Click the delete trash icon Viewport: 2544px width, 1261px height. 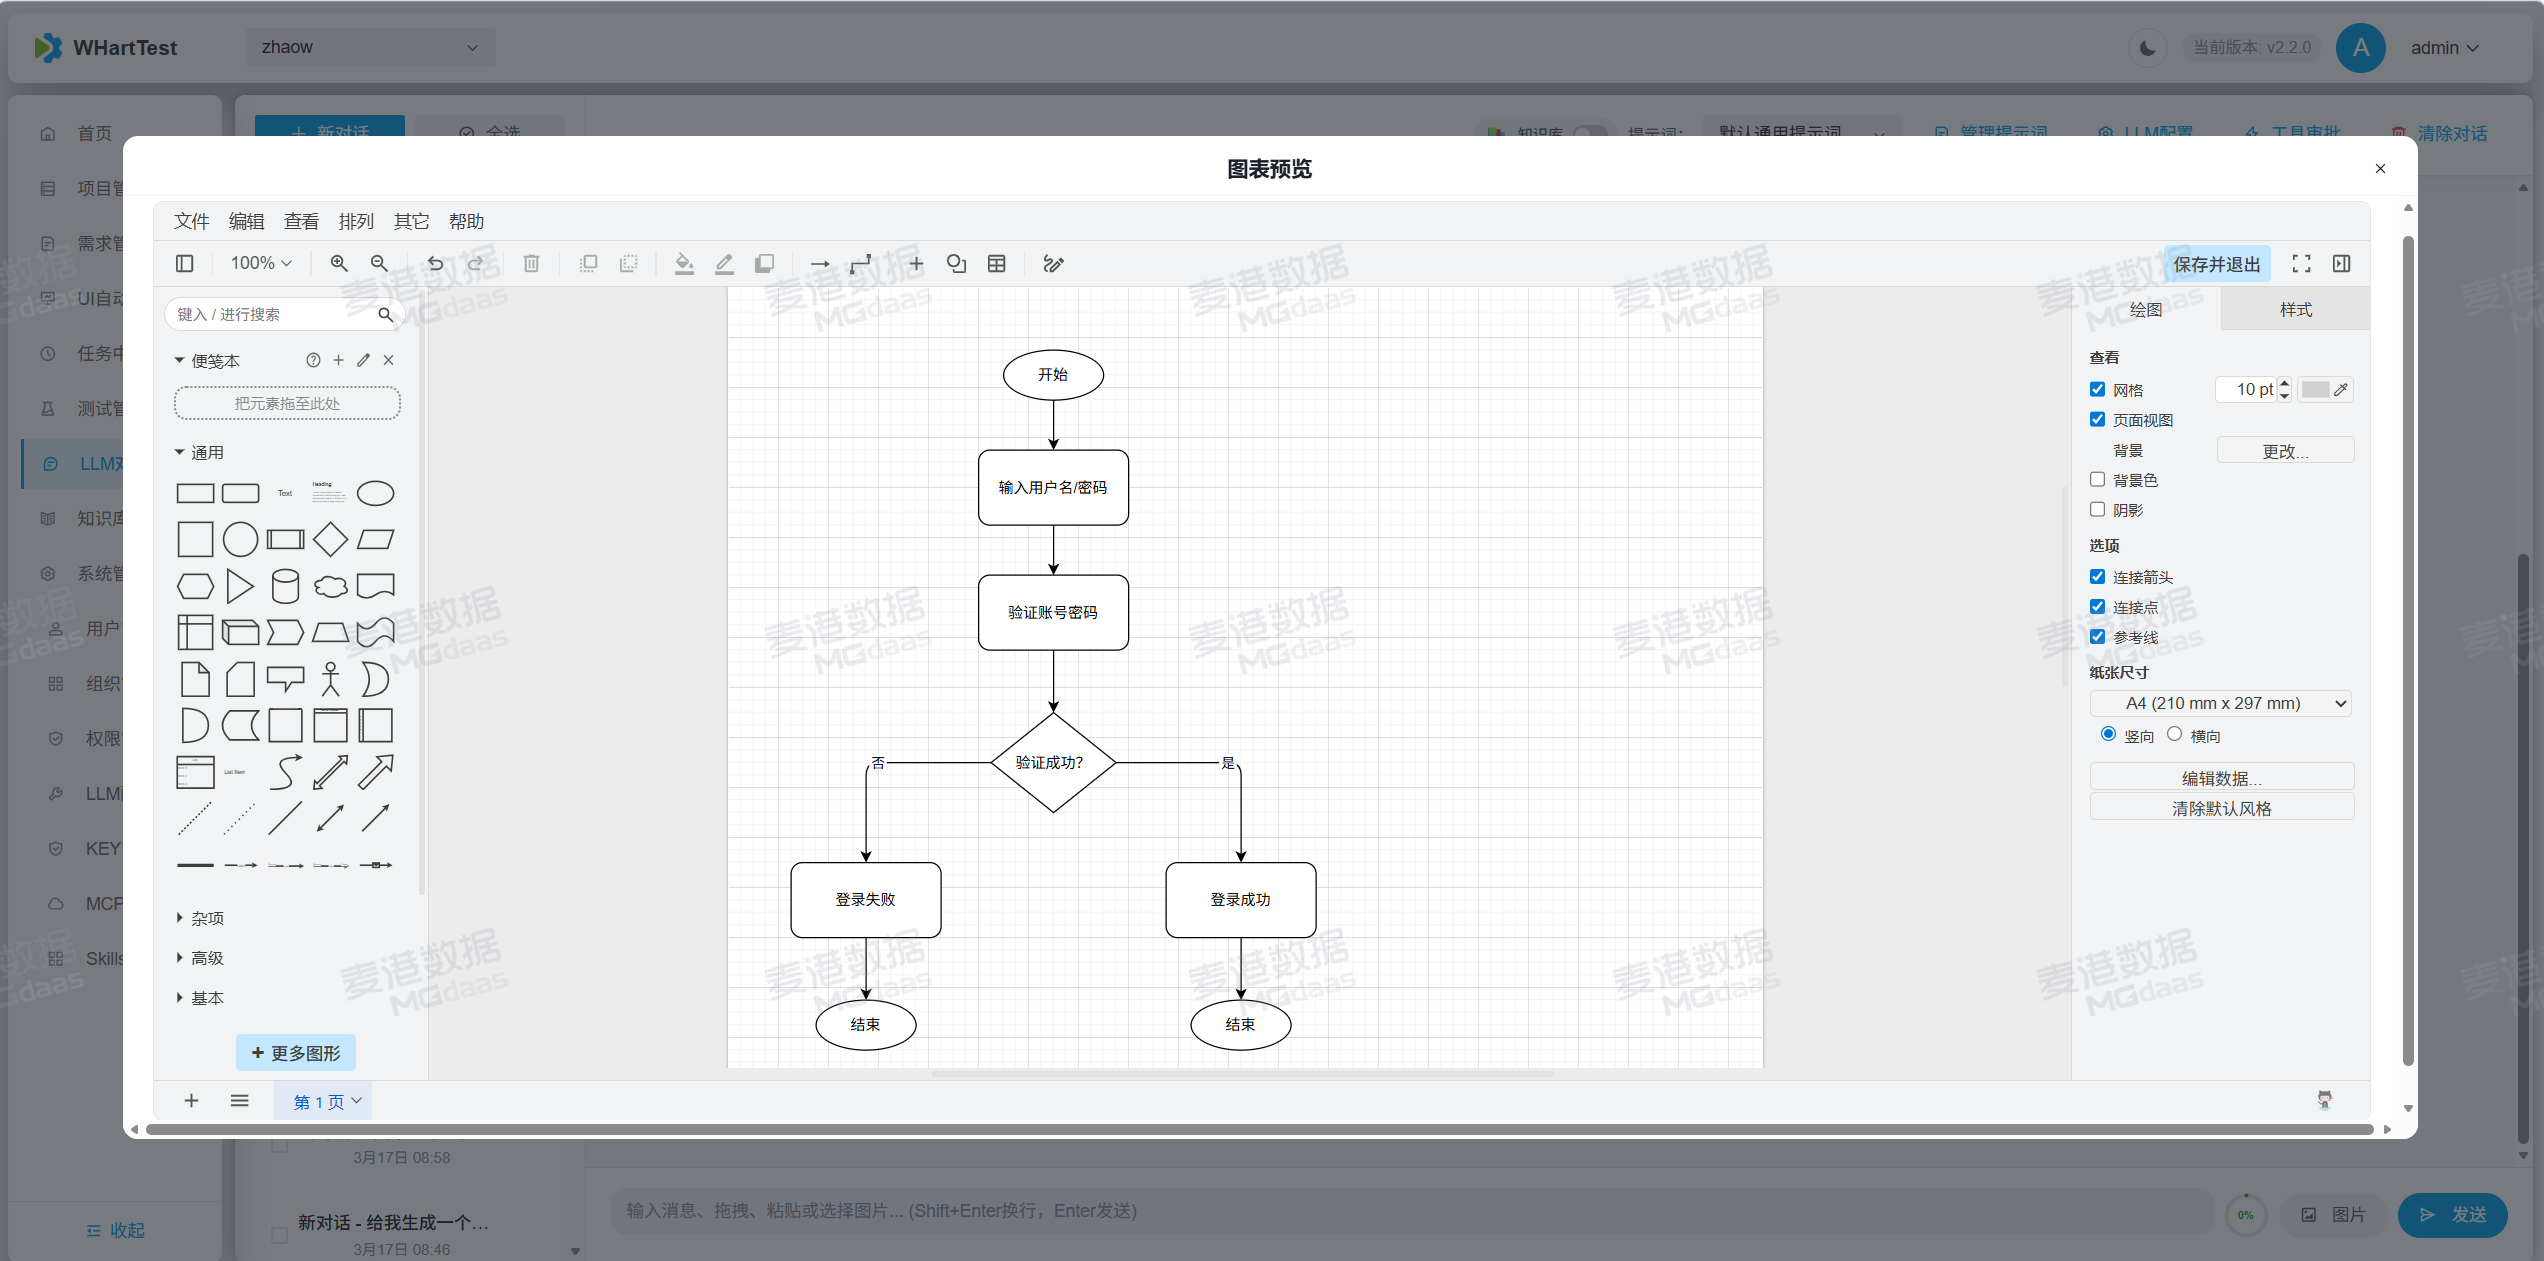(531, 263)
